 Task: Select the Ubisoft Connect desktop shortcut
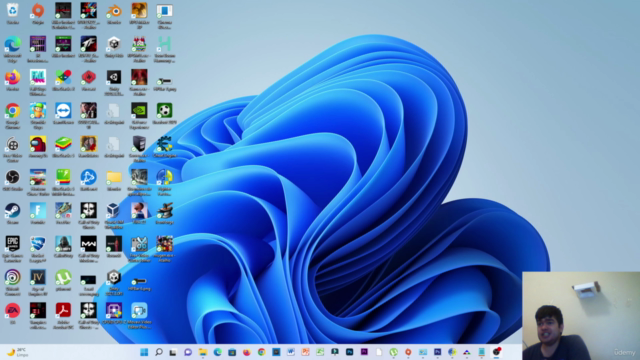point(13,282)
